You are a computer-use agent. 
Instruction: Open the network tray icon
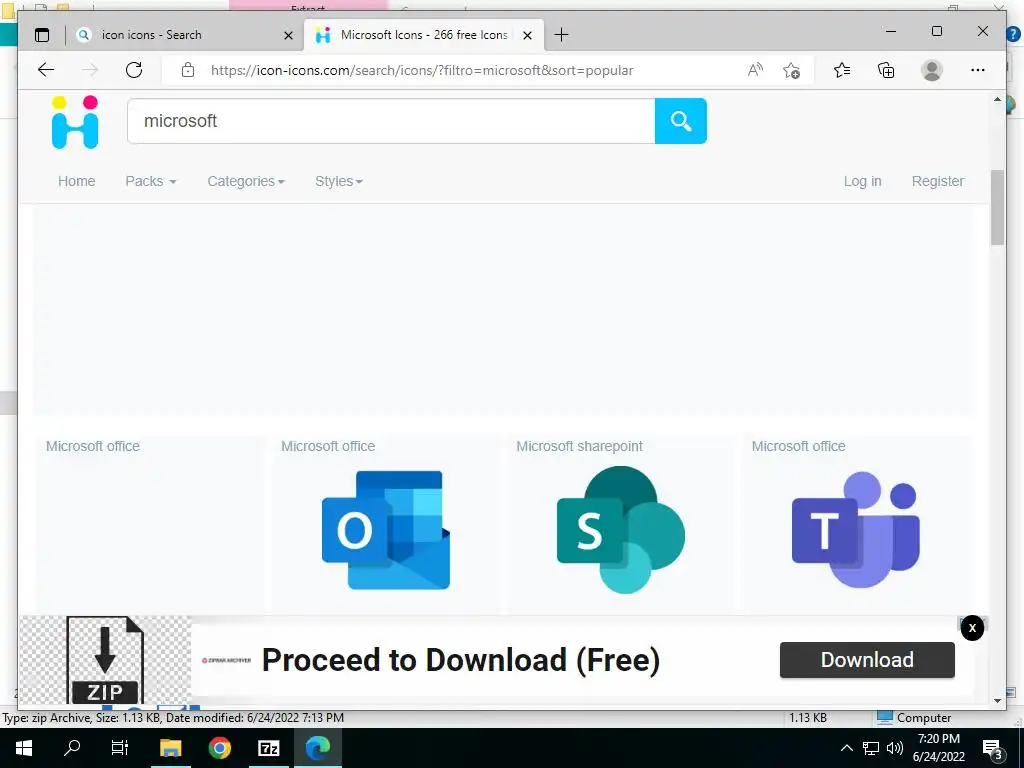click(x=871, y=748)
